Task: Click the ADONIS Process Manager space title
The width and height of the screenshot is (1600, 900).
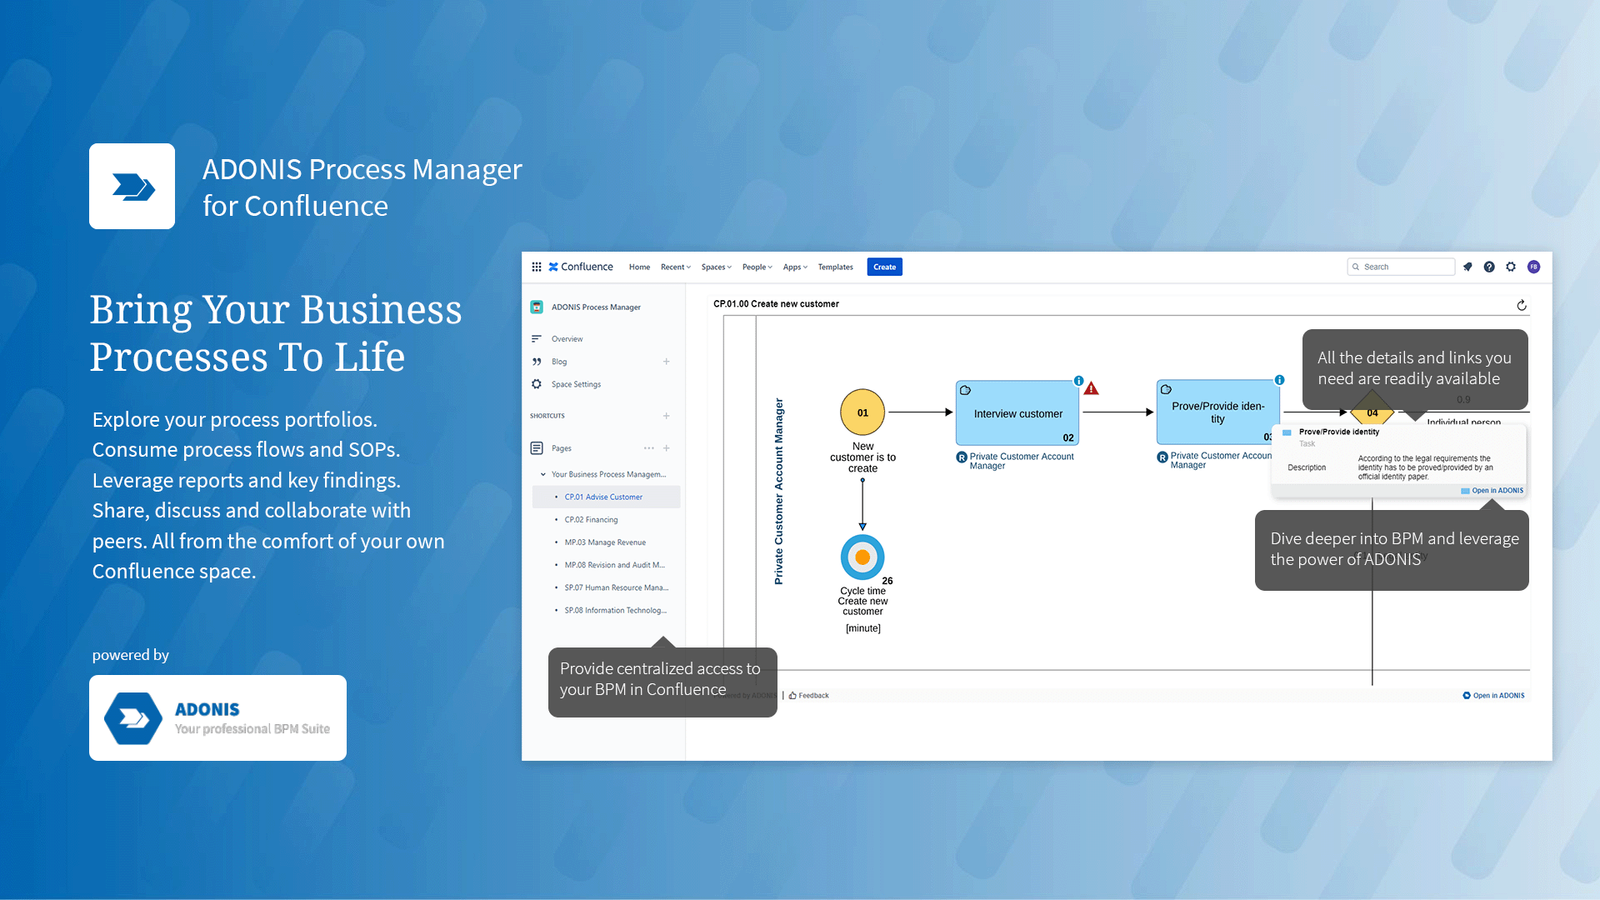Action: [596, 307]
